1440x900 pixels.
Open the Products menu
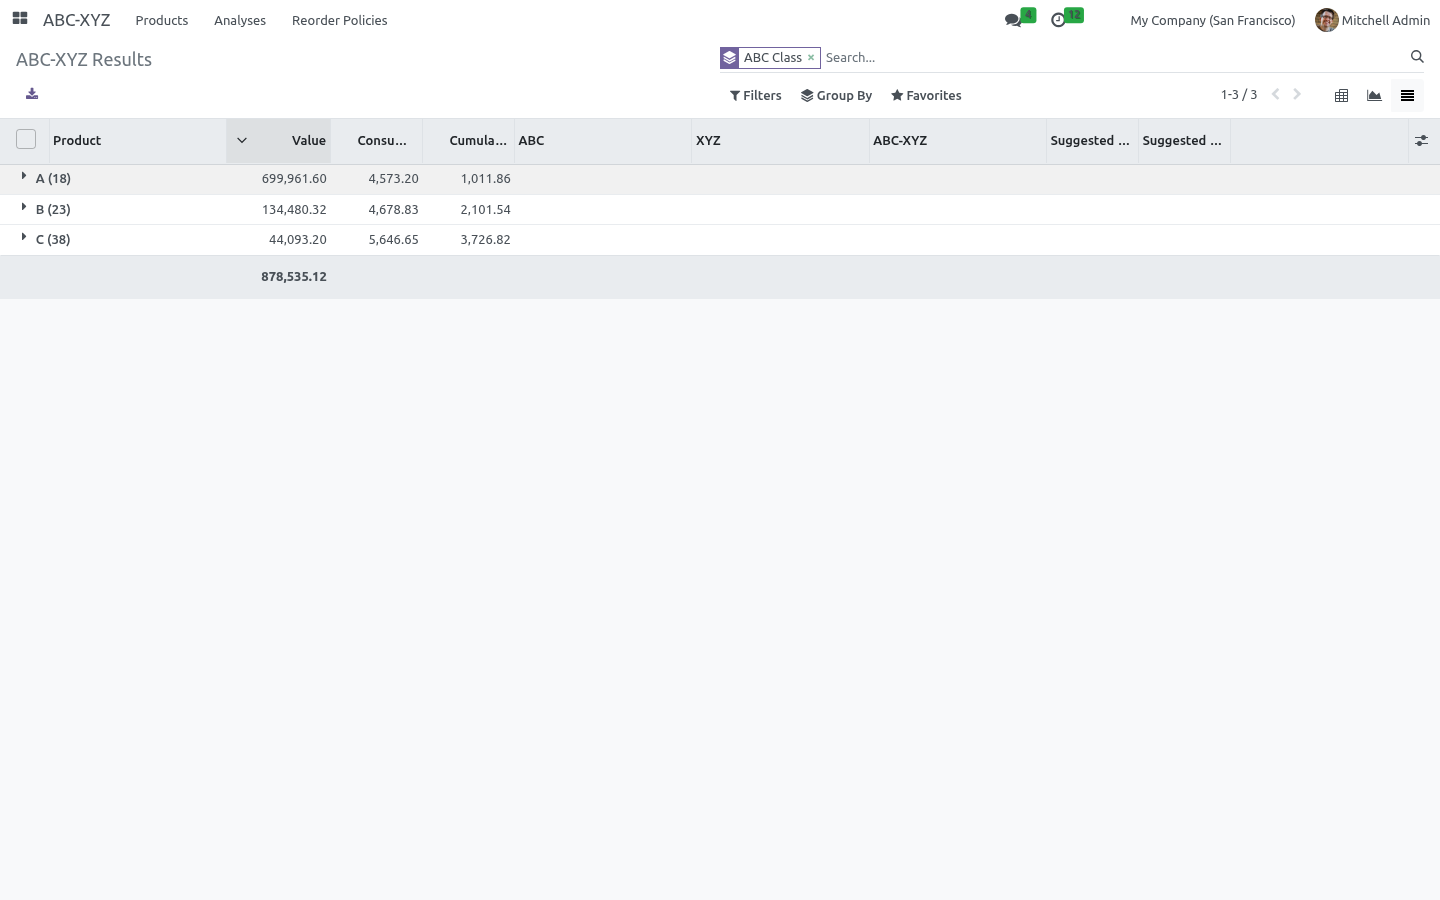pos(162,20)
